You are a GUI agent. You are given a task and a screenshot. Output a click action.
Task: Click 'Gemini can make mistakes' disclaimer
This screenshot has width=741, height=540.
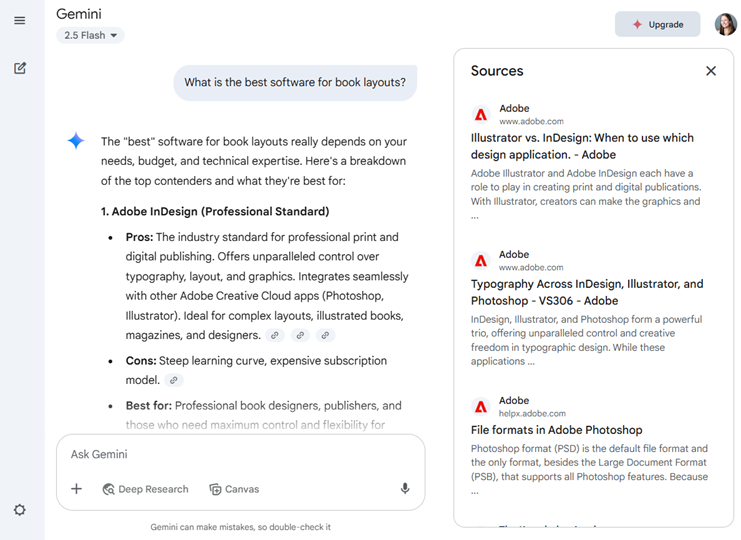pos(241,527)
